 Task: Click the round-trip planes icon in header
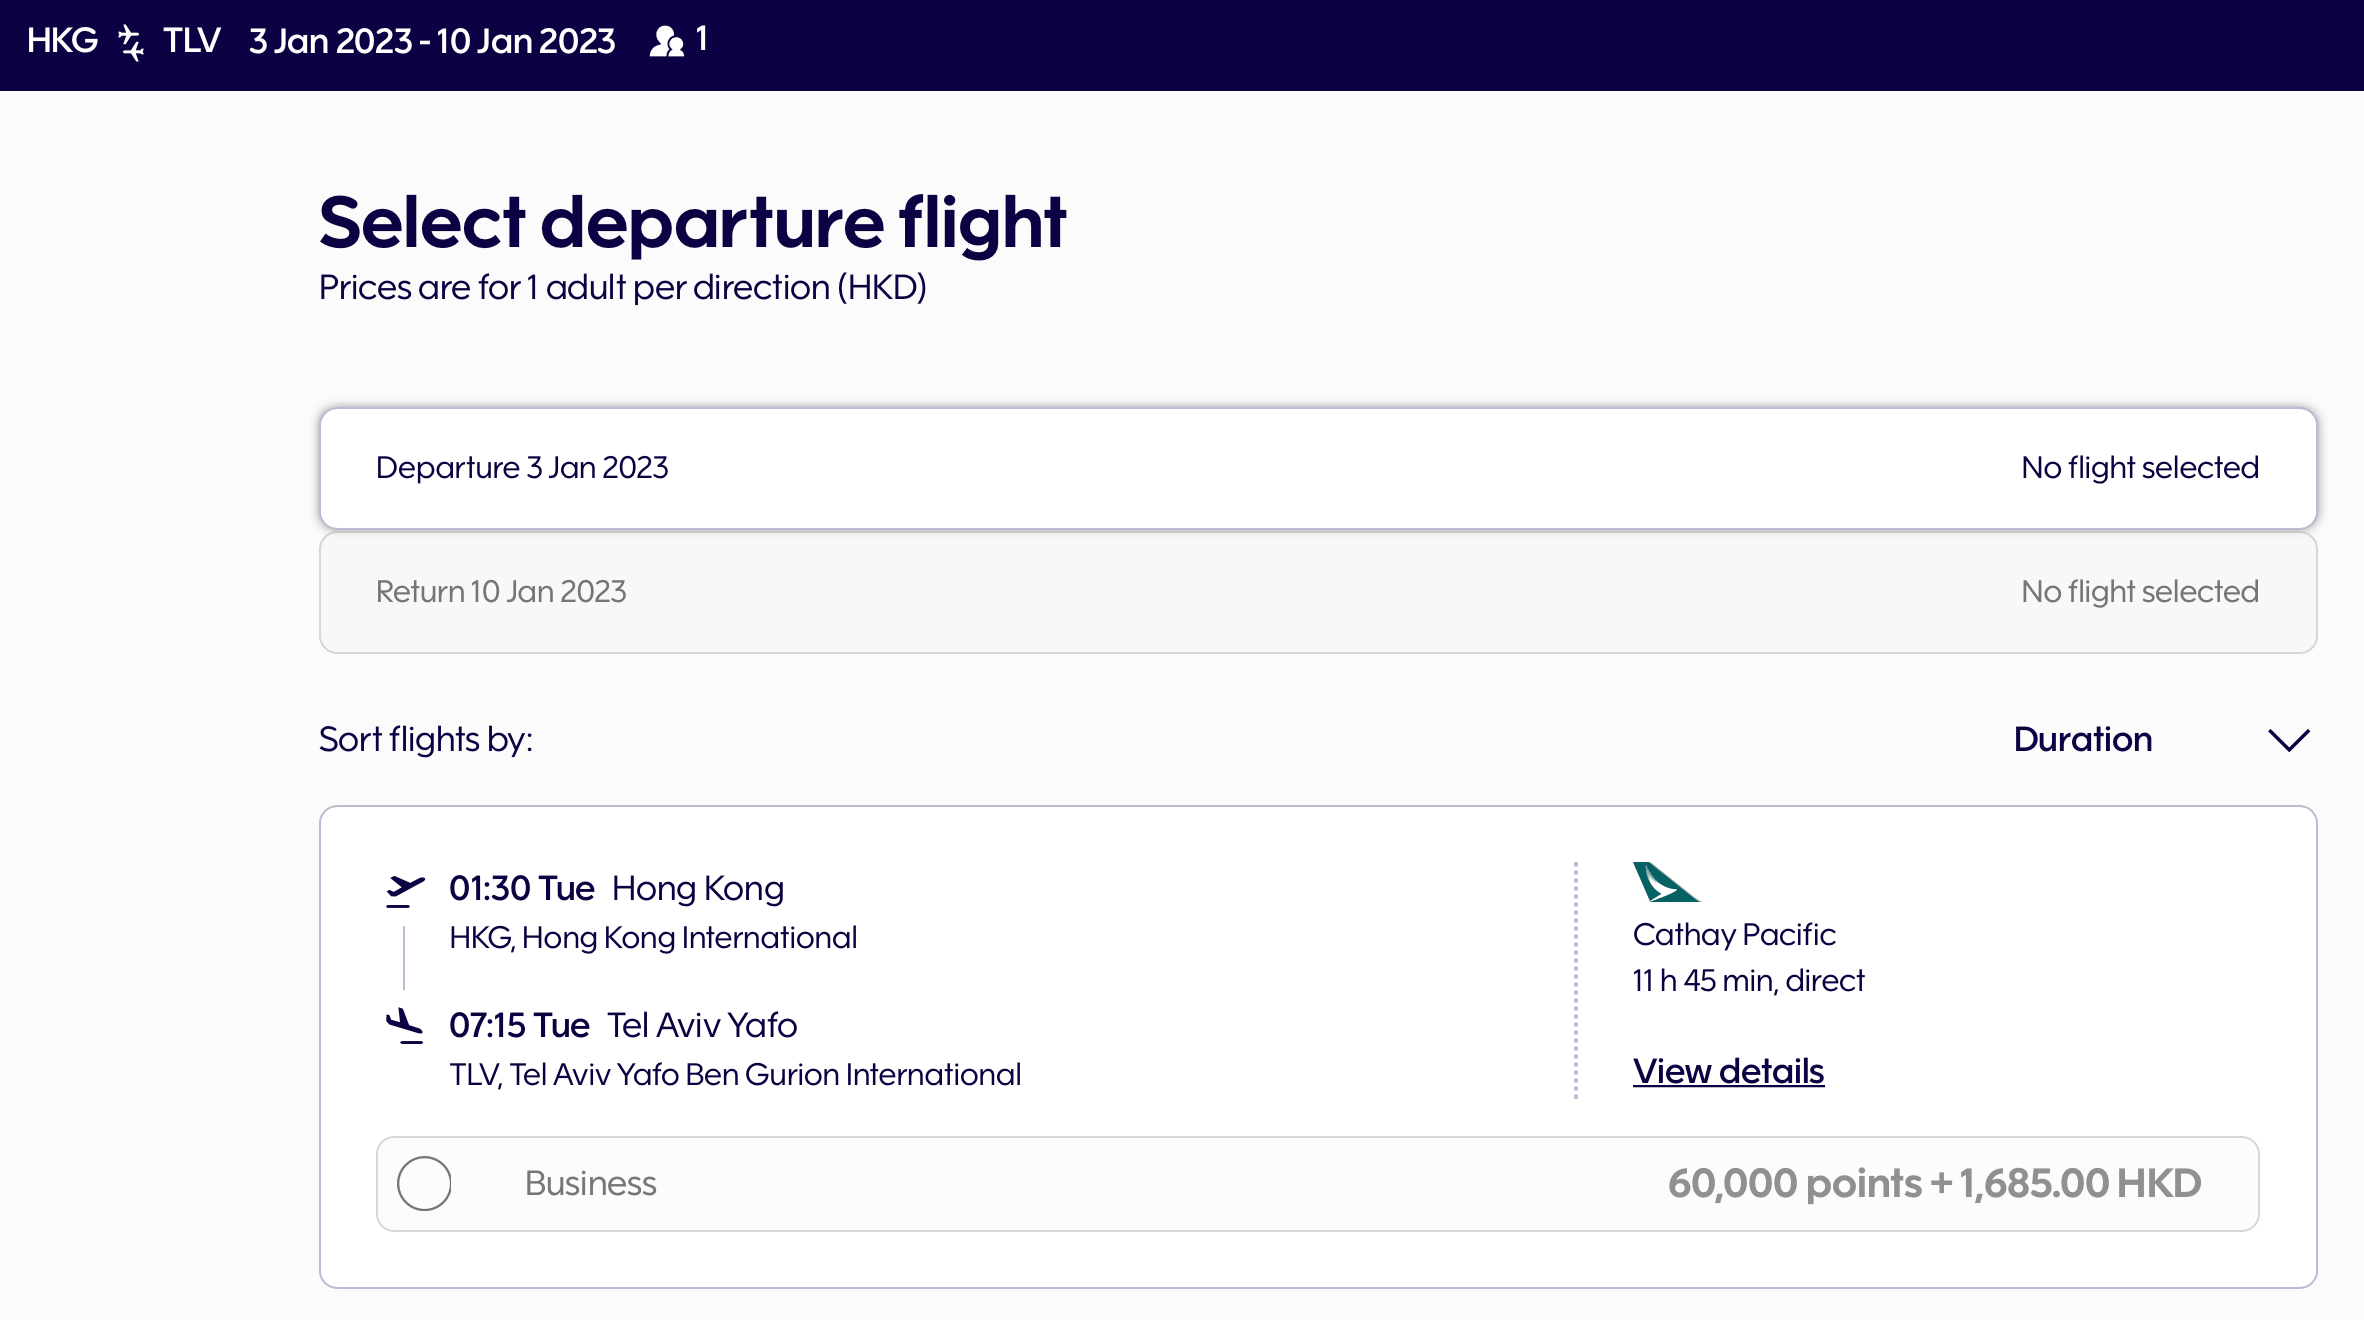(x=131, y=42)
